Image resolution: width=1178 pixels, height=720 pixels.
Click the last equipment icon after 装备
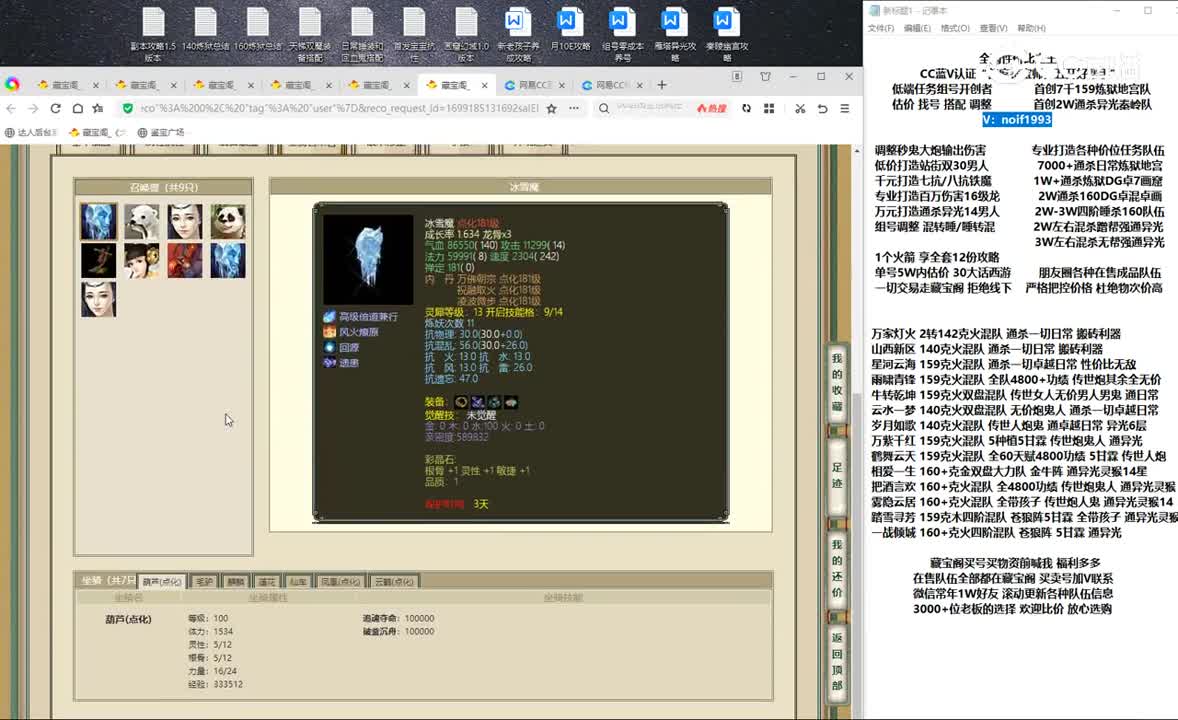click(511, 402)
